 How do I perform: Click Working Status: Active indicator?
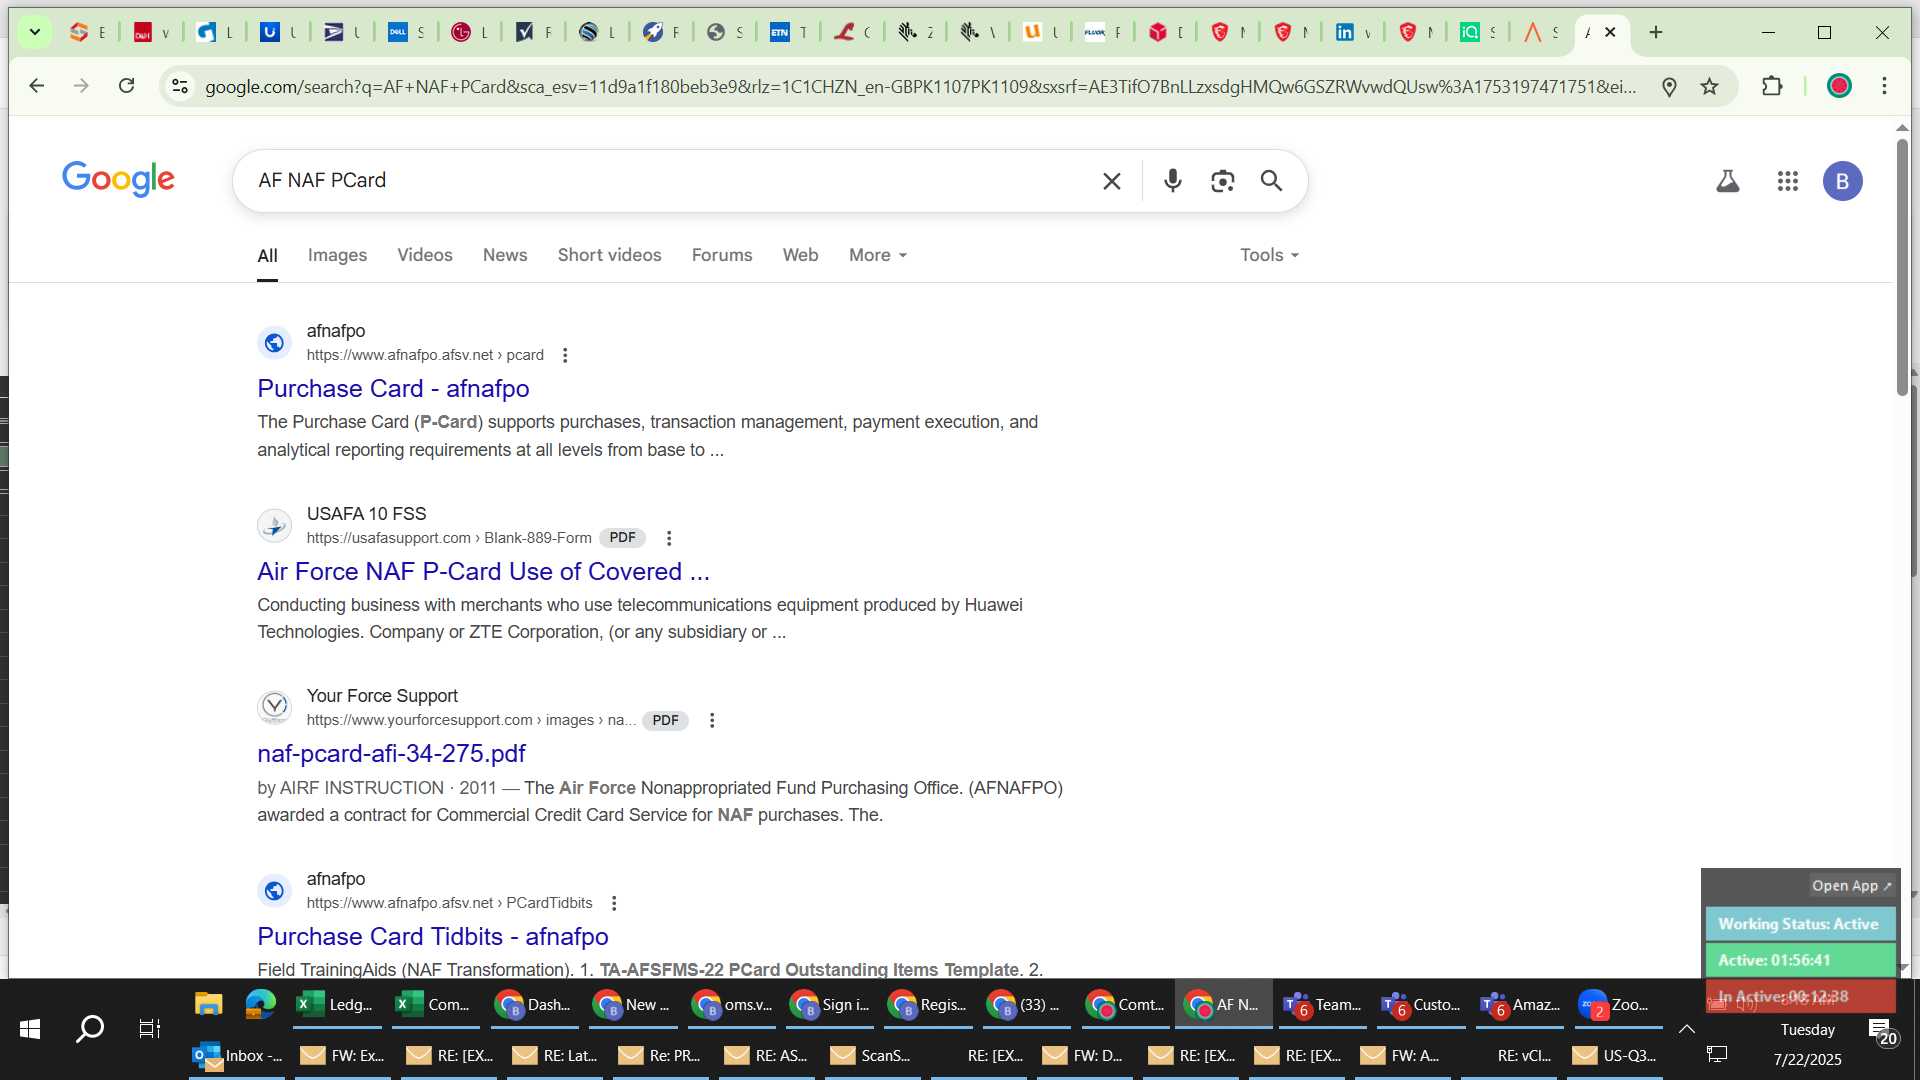coord(1798,924)
